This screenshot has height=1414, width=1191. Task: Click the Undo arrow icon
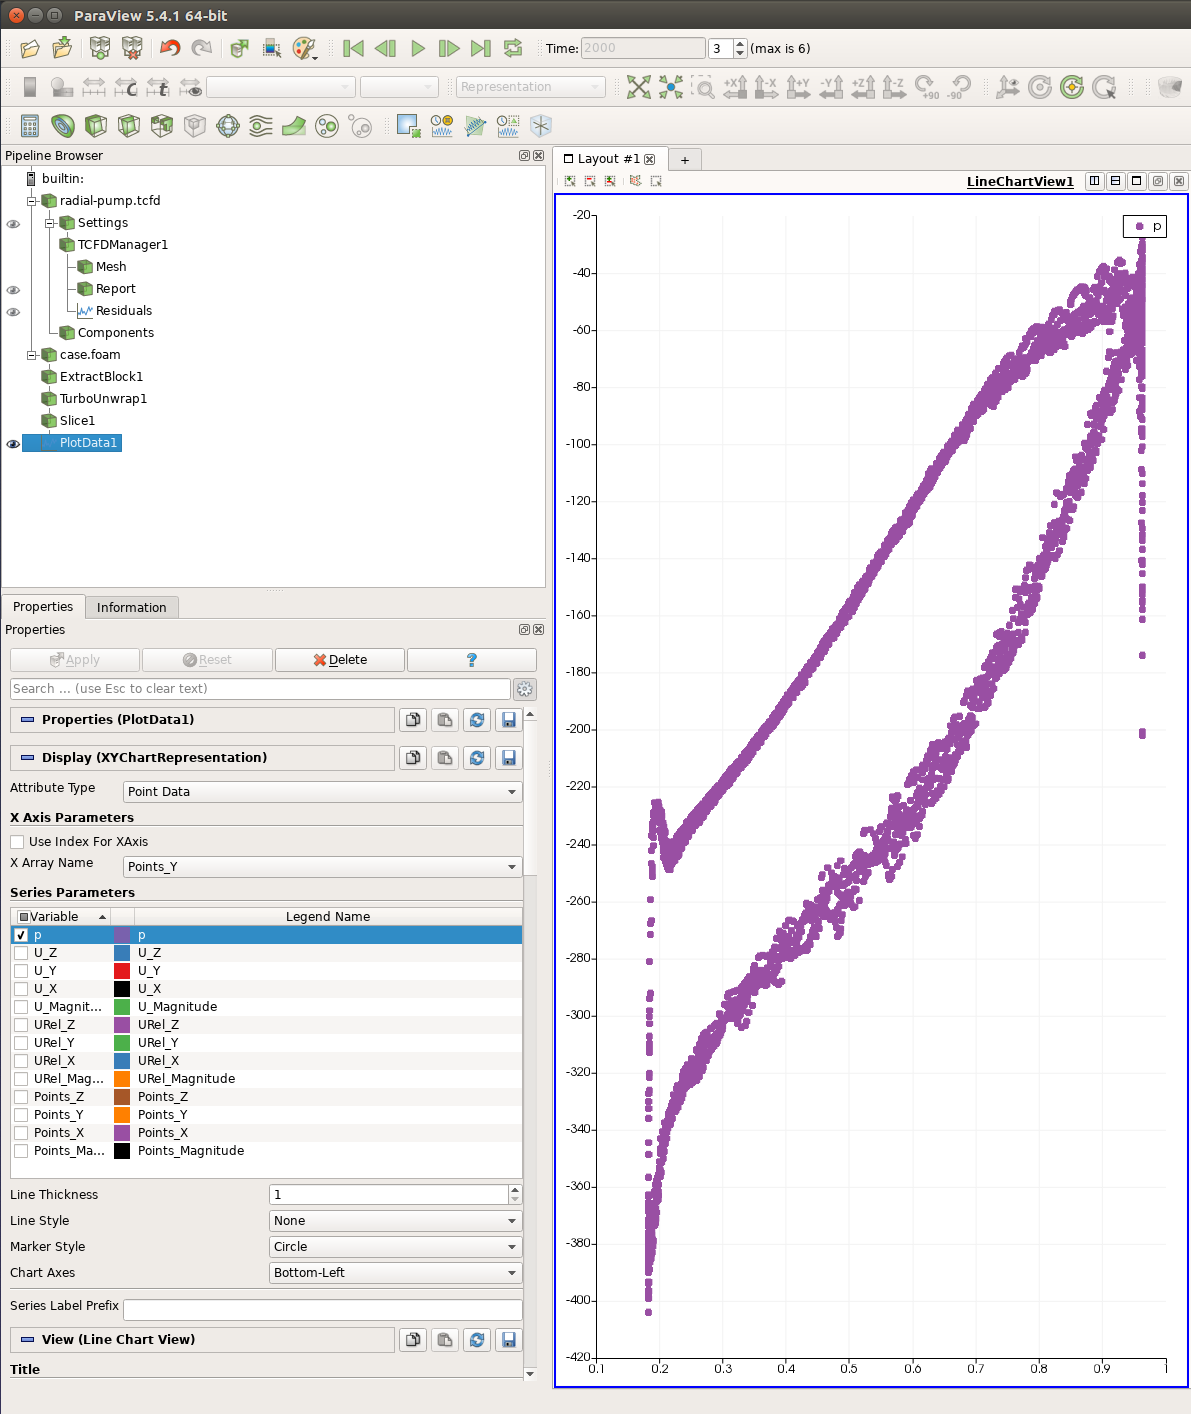pyautogui.click(x=170, y=48)
